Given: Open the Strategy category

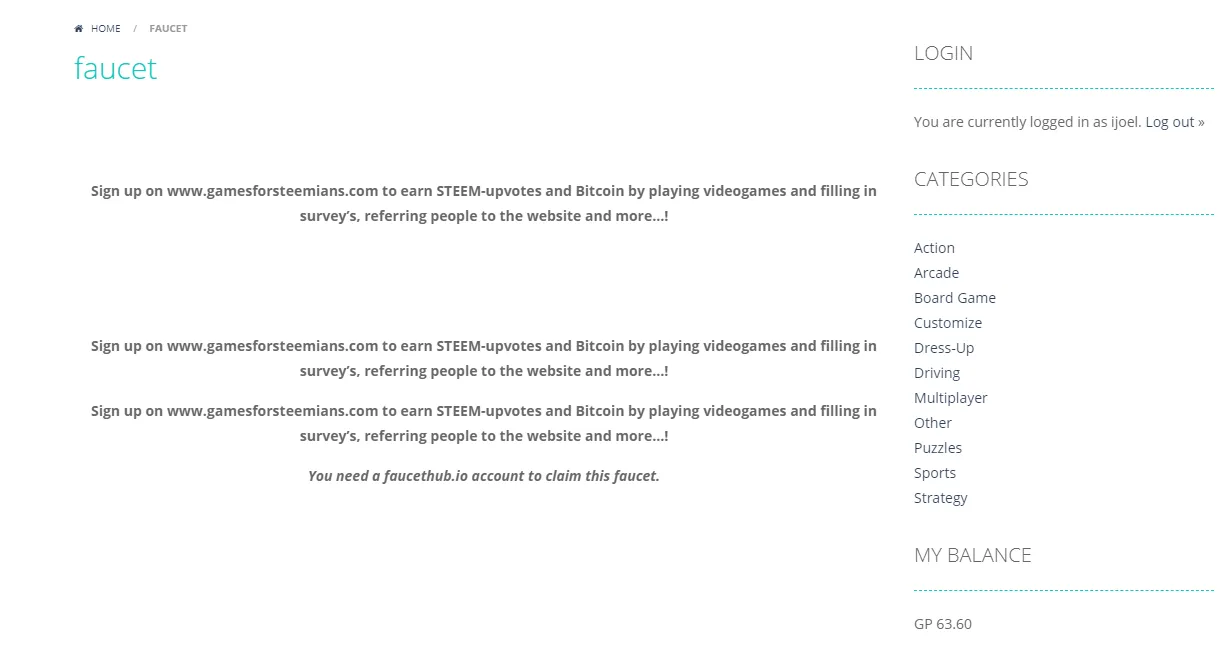Looking at the screenshot, I should tap(941, 498).
